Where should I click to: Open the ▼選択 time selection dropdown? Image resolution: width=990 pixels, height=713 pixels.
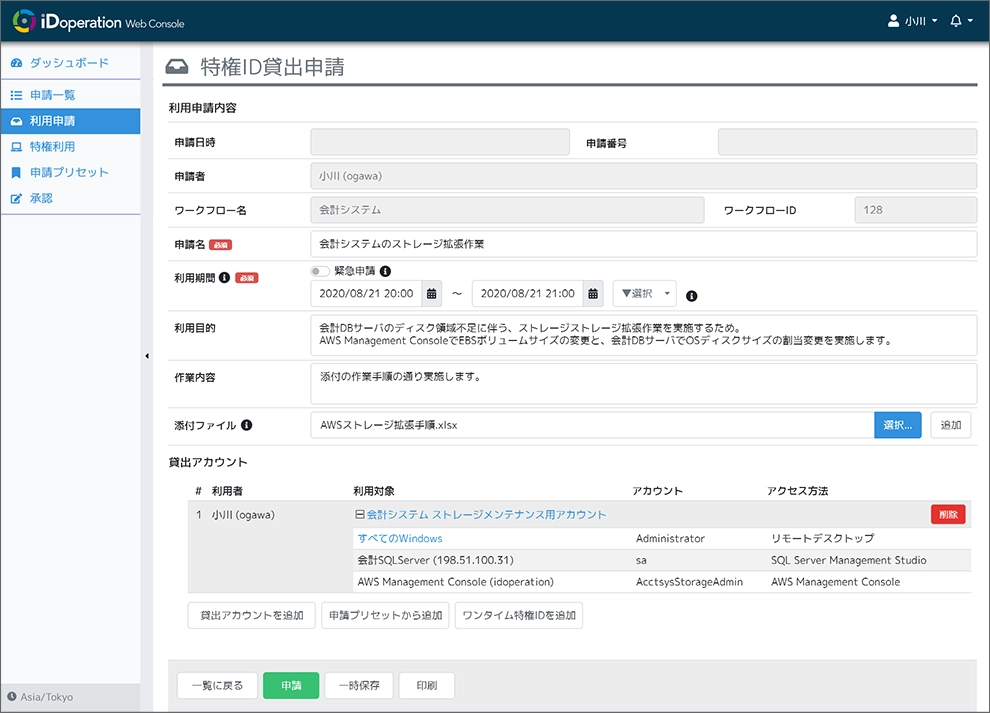click(x=644, y=293)
